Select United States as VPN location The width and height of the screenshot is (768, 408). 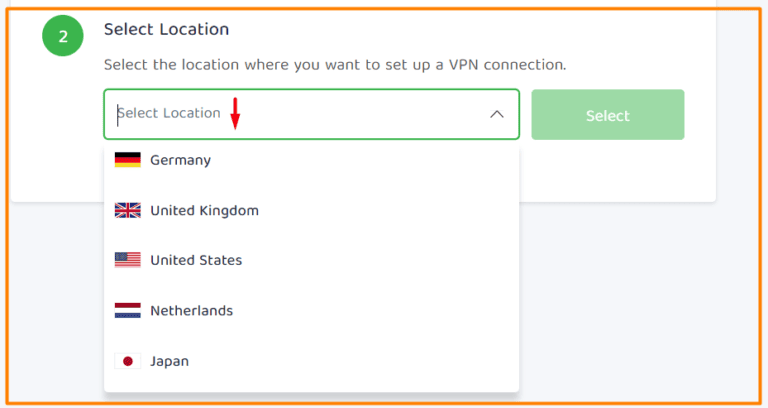[196, 260]
